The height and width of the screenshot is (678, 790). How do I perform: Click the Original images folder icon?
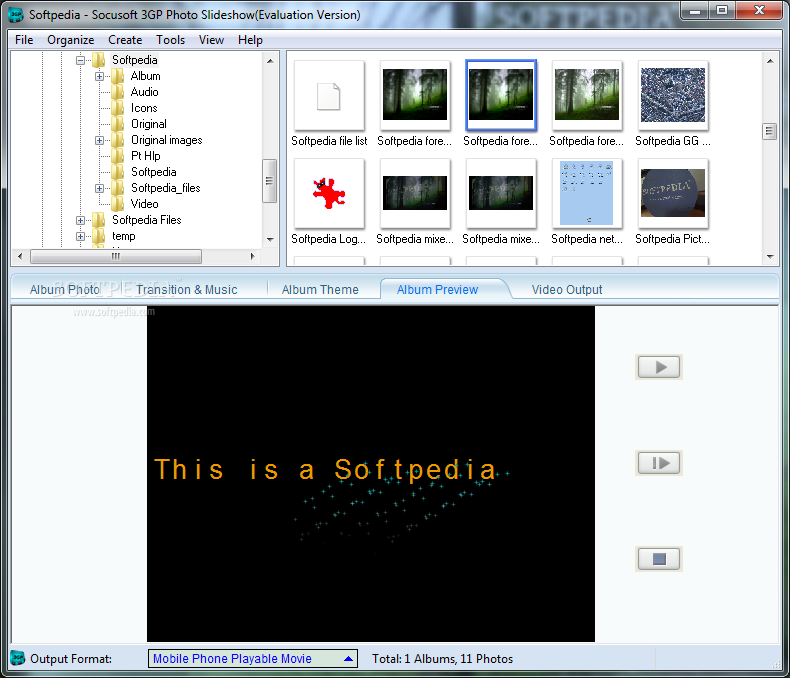pos(118,140)
